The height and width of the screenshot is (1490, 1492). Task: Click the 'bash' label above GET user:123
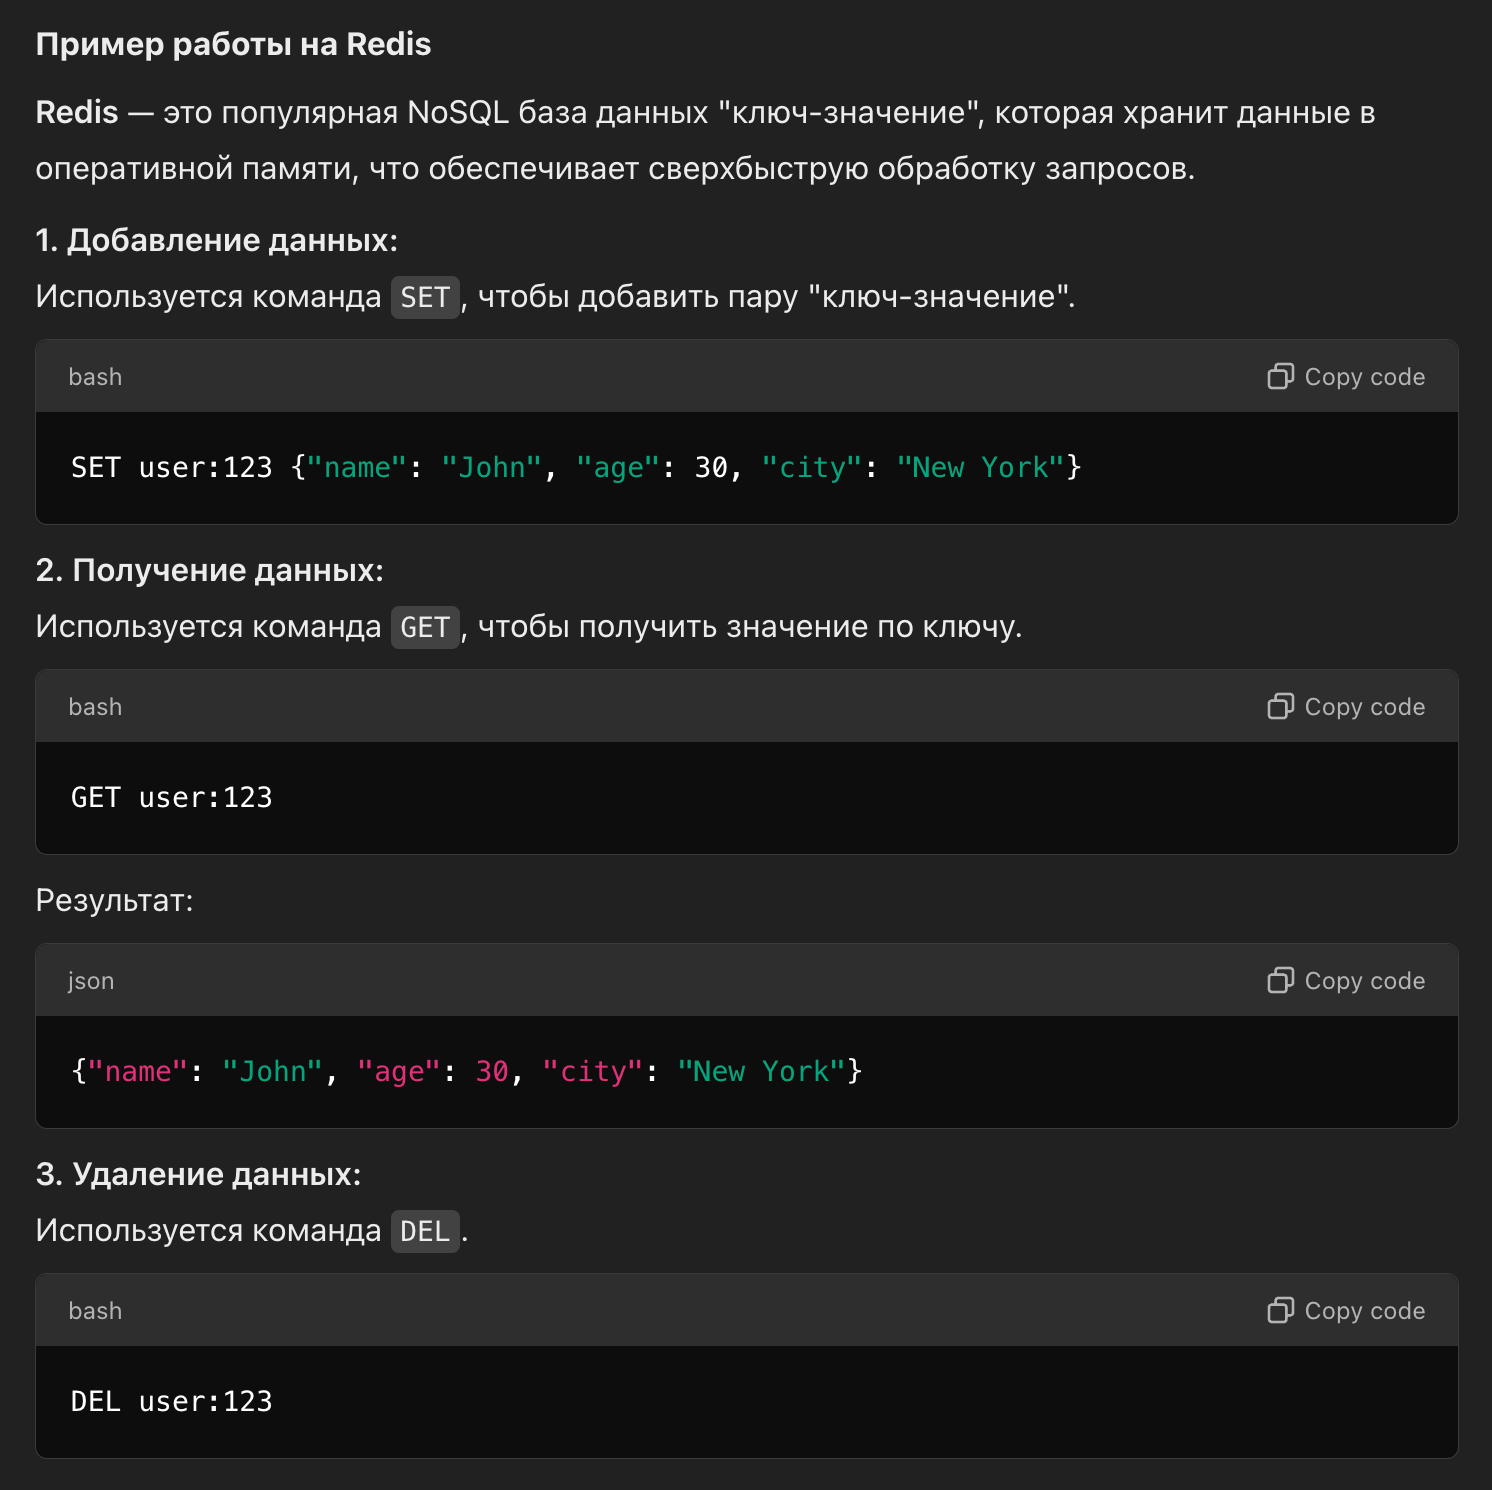(95, 707)
